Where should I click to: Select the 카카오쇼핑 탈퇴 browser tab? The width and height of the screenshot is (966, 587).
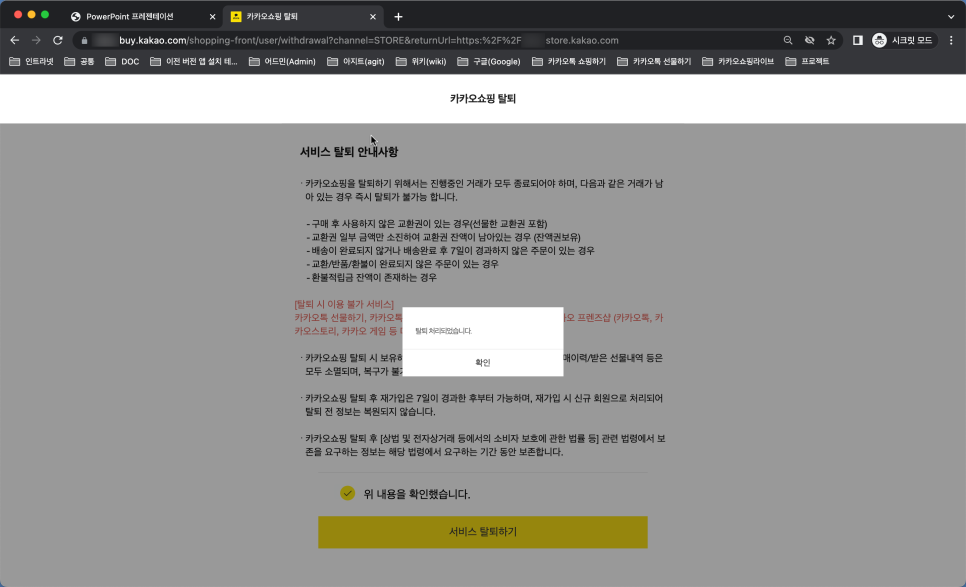(x=272, y=17)
